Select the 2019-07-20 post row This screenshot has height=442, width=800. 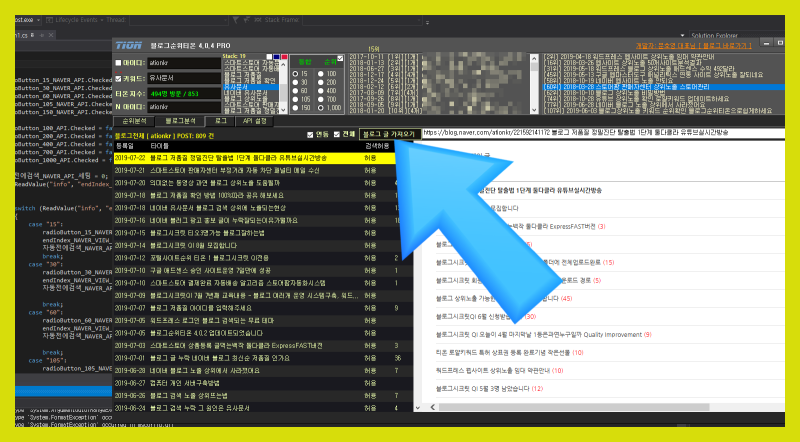tap(255, 183)
